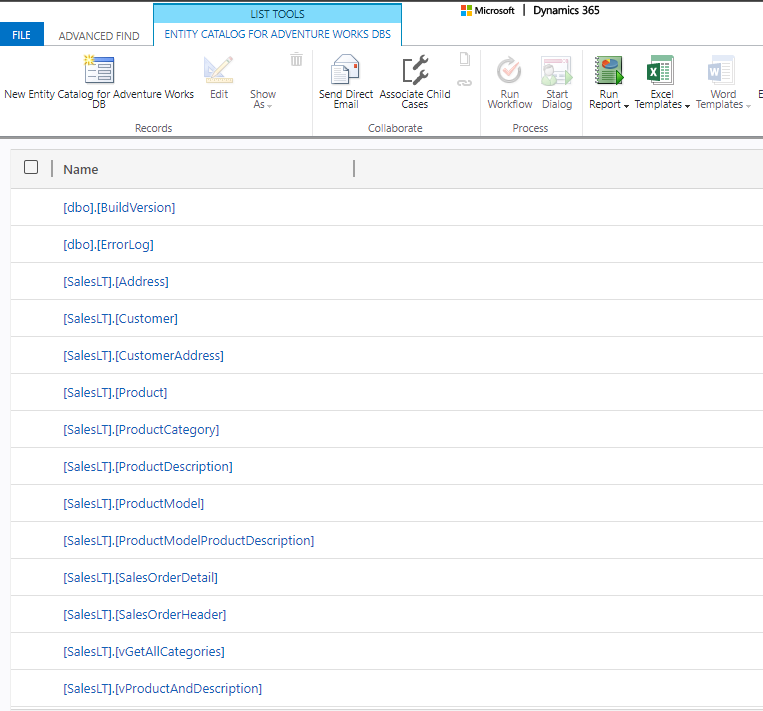763x711 pixels.
Task: Open [SalesLT].[Address] record
Action: [116, 282]
